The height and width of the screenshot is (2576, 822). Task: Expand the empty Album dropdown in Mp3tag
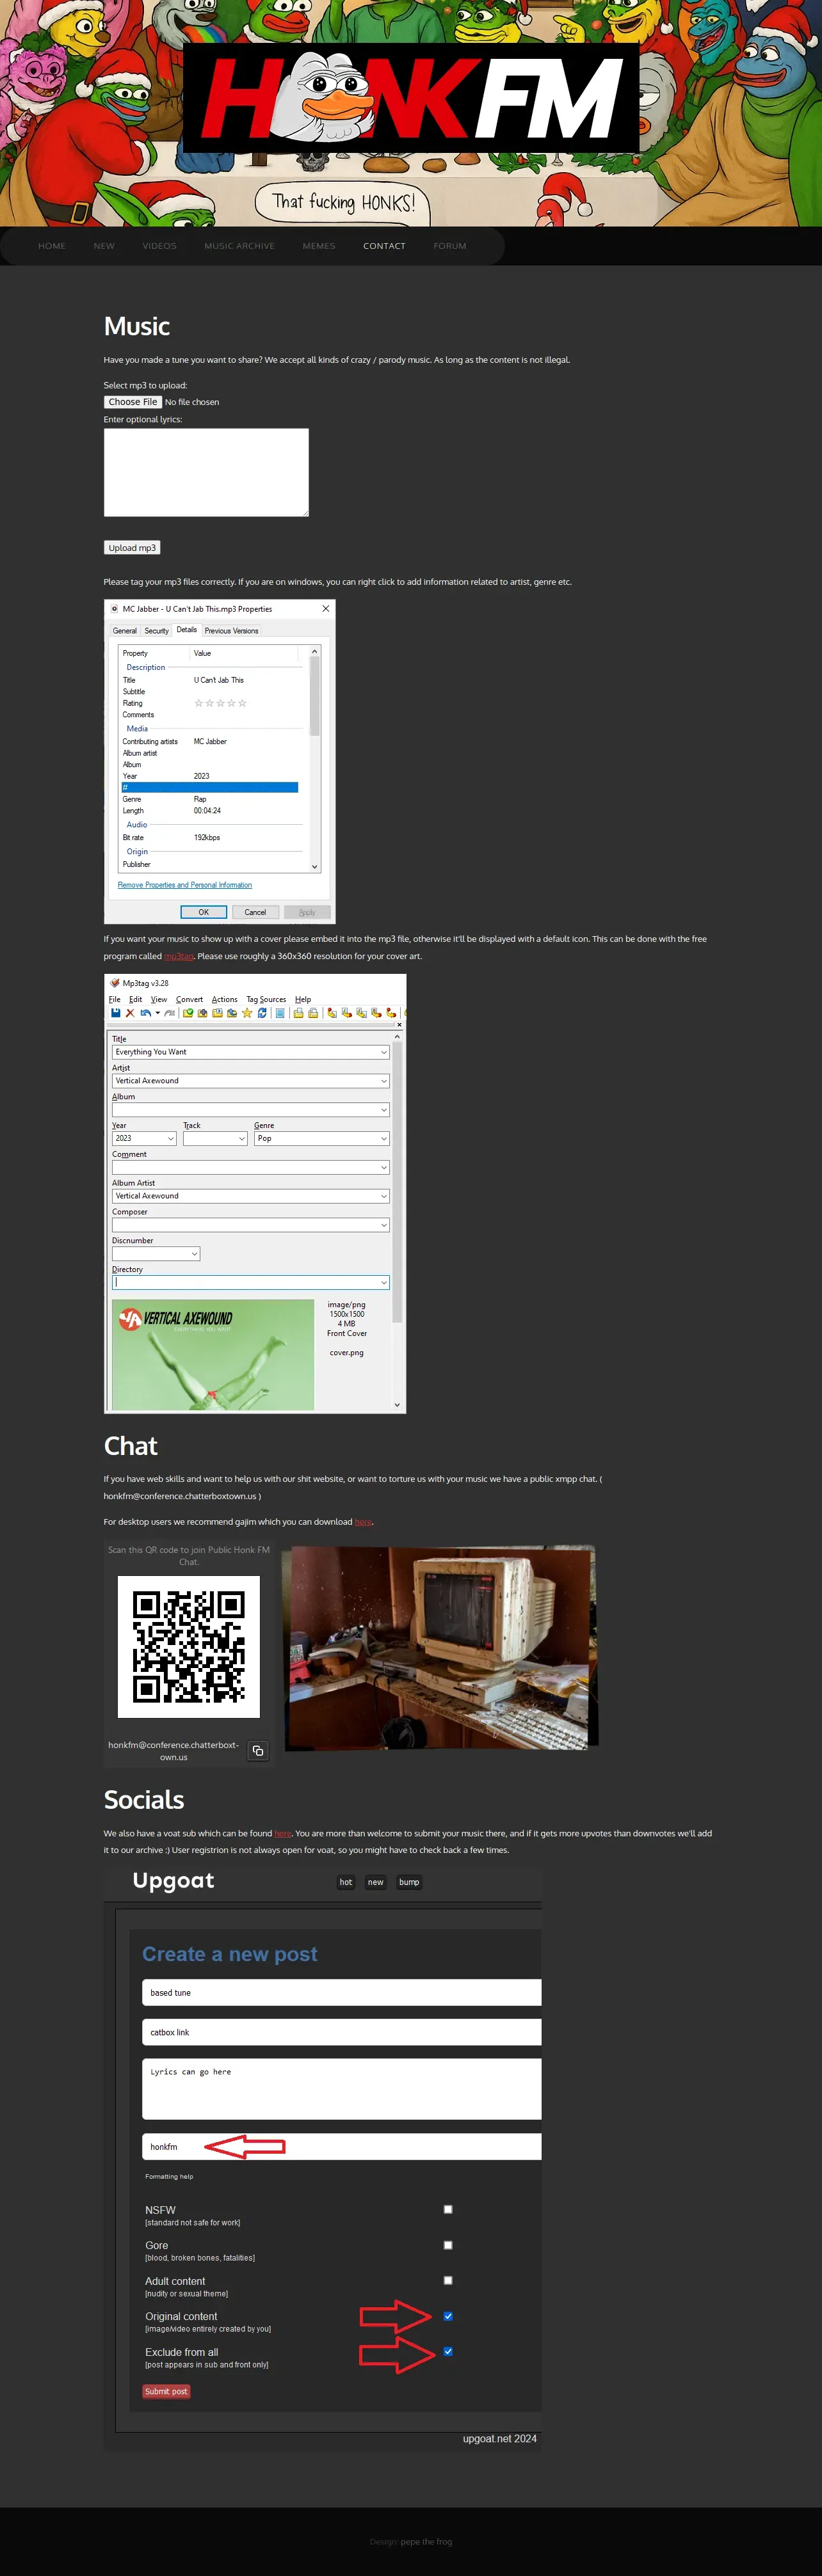coord(384,1110)
